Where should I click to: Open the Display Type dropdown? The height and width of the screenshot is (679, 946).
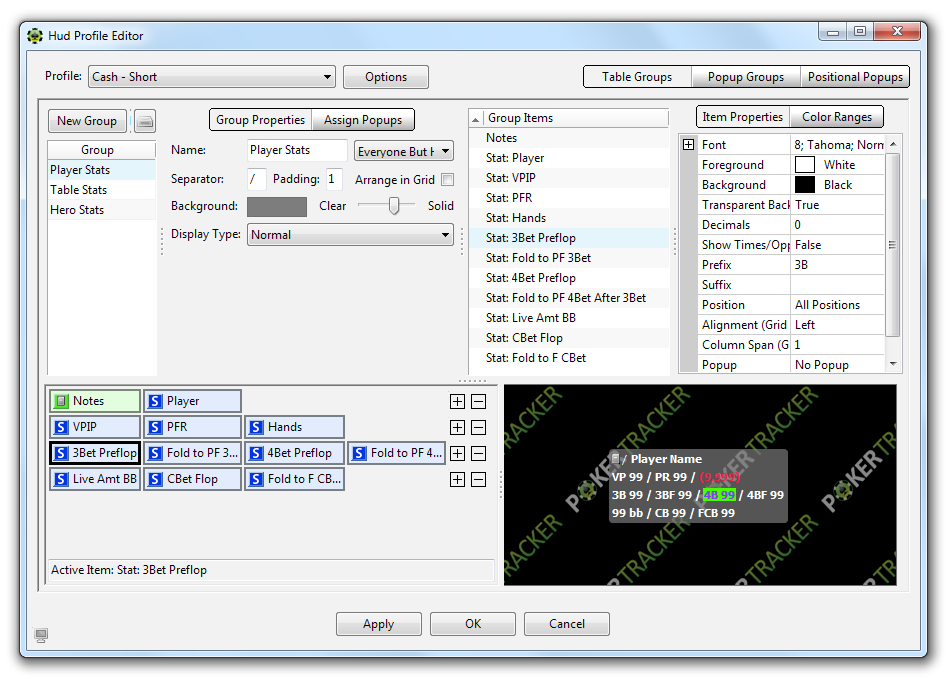tap(350, 235)
